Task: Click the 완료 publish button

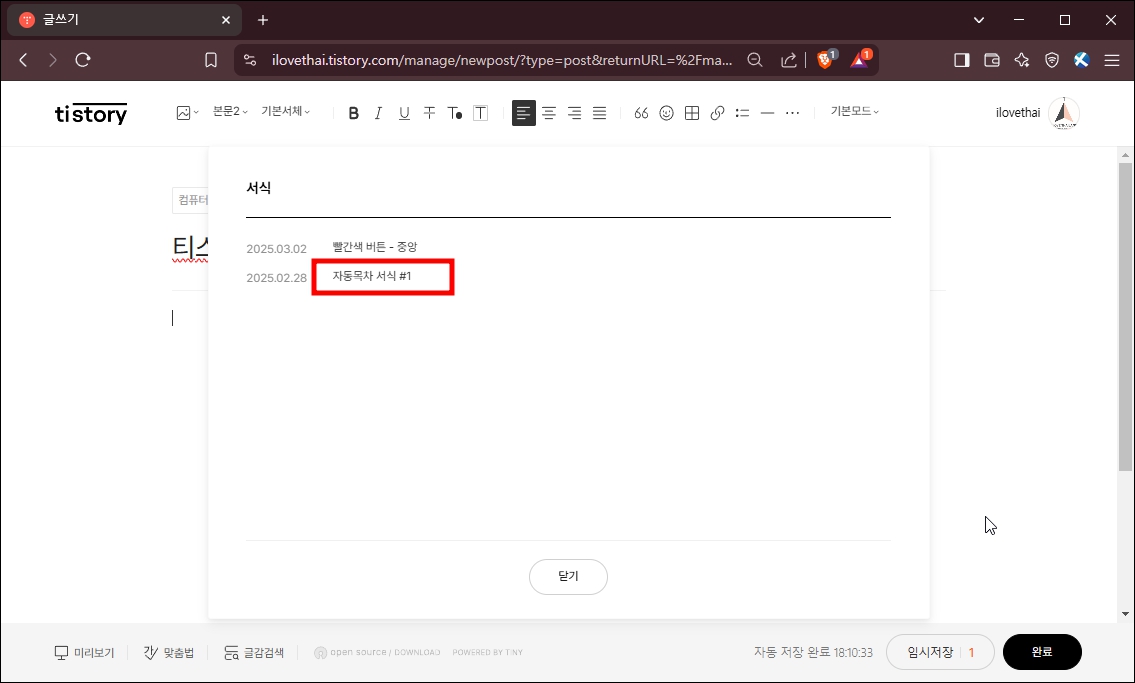Action: coord(1042,651)
